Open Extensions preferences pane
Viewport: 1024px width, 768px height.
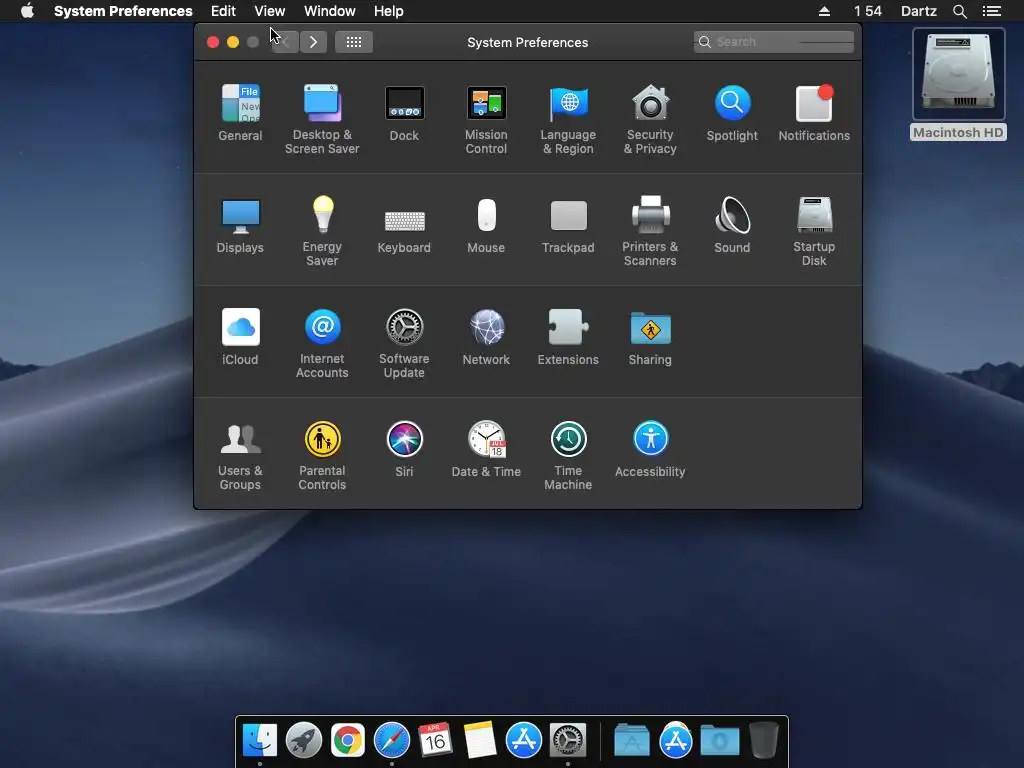(x=568, y=337)
